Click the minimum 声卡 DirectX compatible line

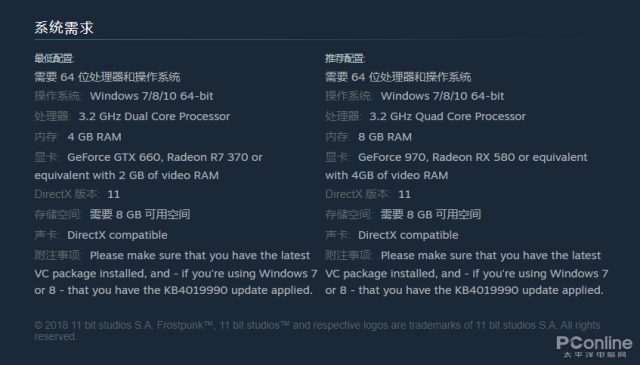click(x=101, y=235)
